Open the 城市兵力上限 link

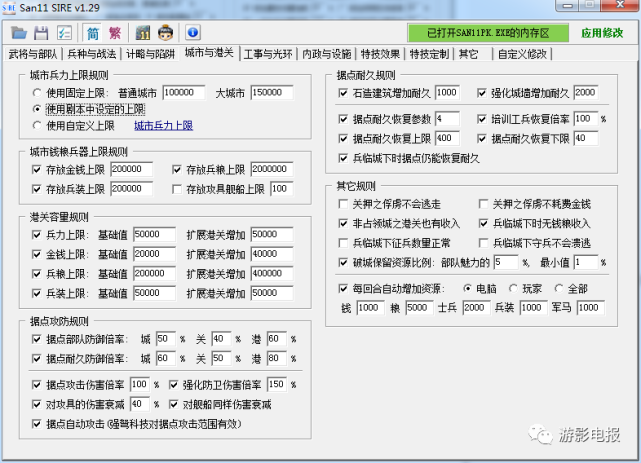[164, 126]
